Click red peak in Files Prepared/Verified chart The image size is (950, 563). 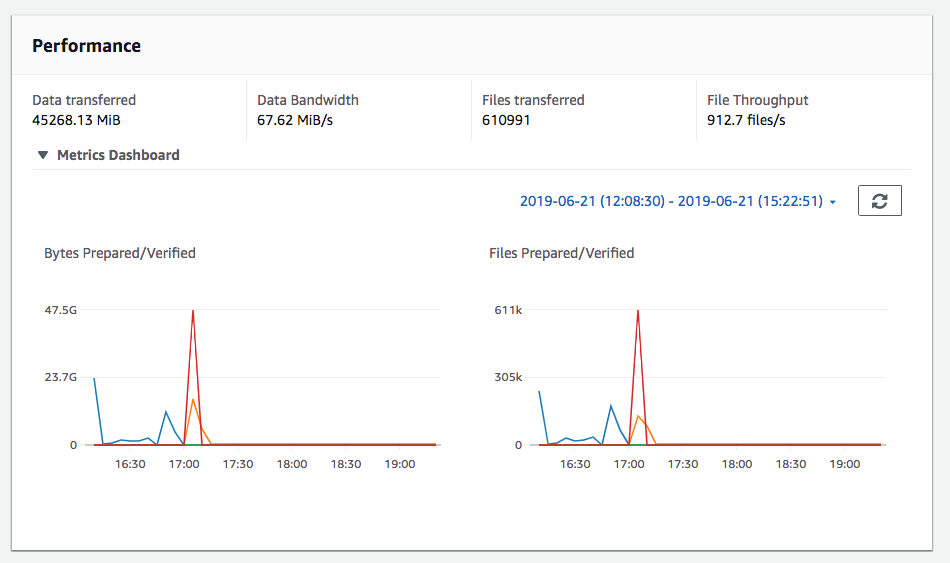(x=637, y=311)
